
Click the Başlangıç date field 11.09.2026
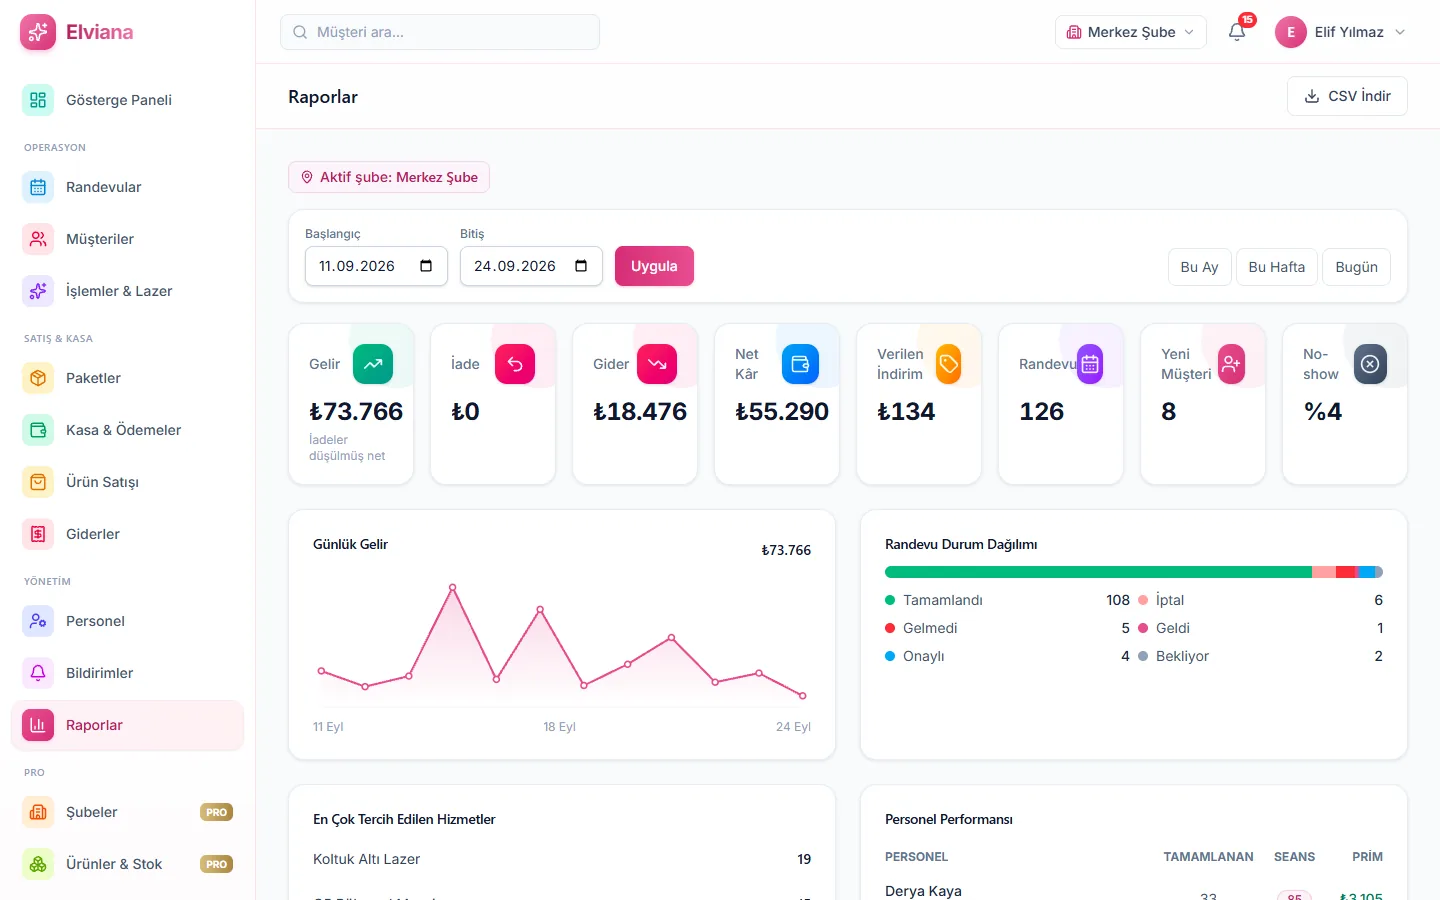coord(376,266)
